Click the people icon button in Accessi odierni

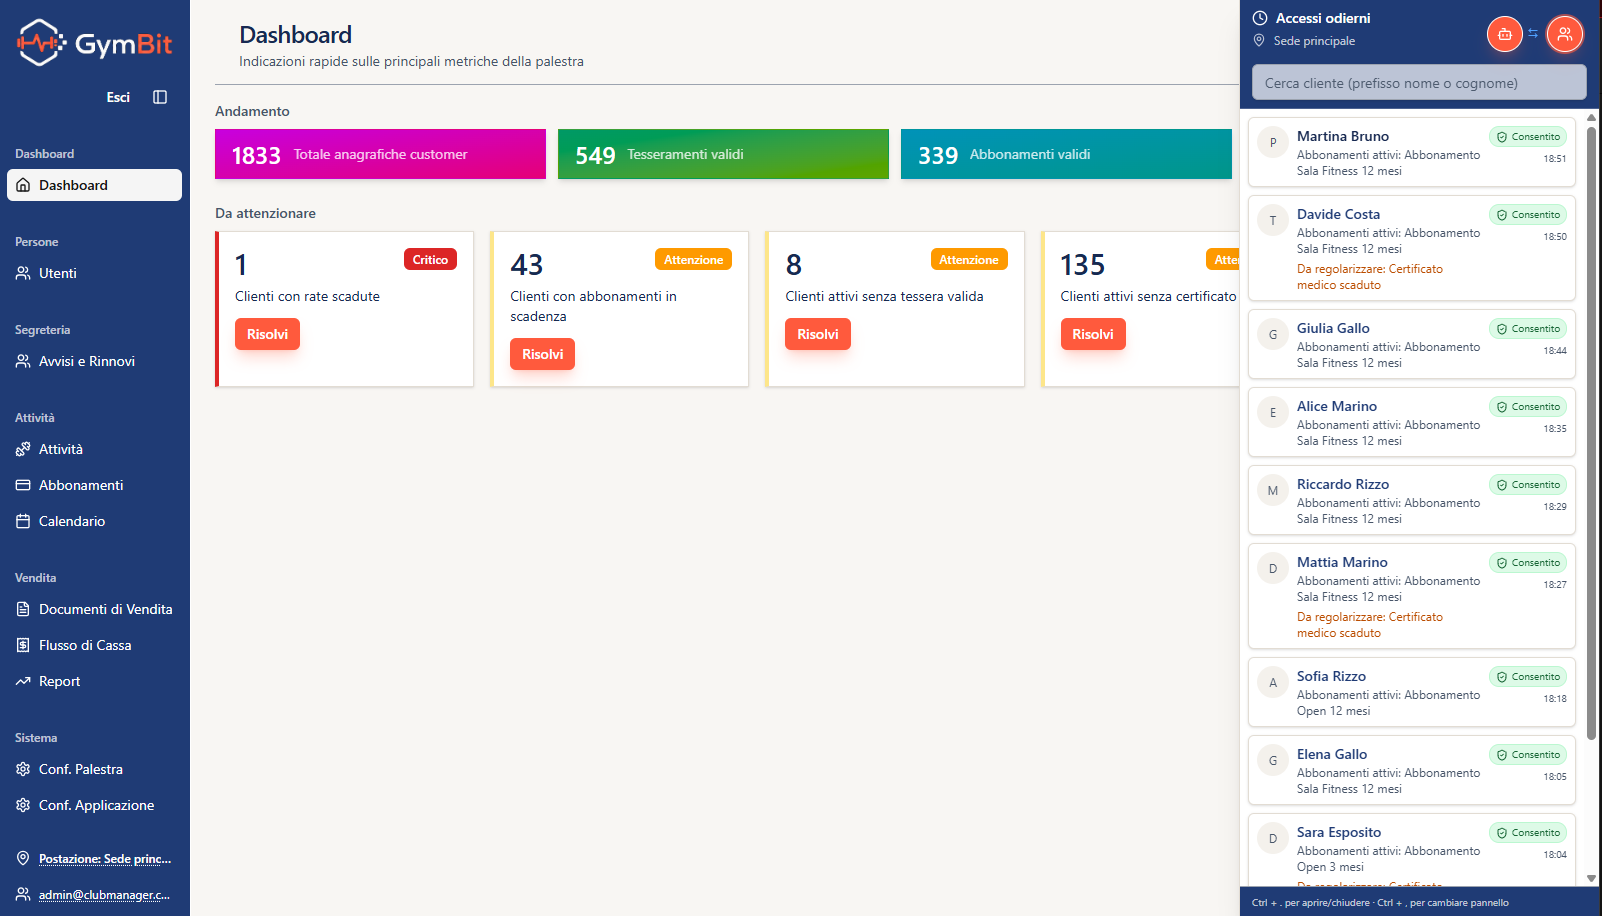[x=1565, y=34]
